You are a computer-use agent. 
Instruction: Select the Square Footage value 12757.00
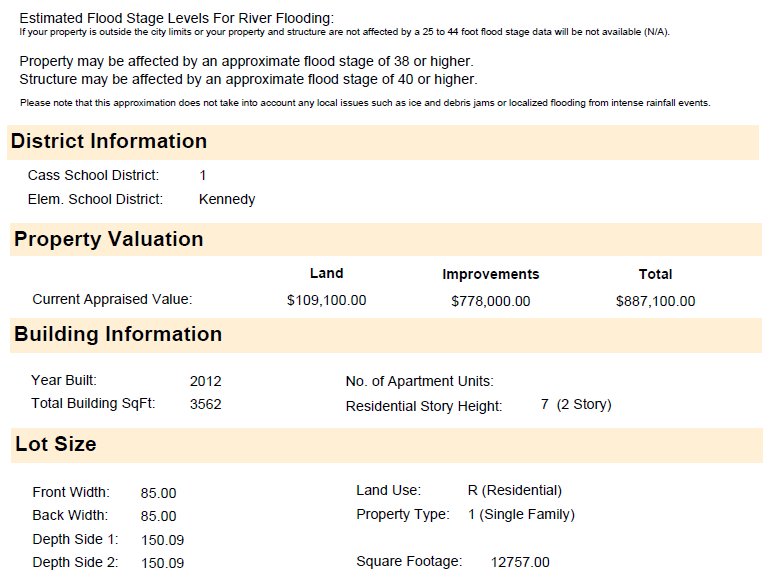click(x=520, y=562)
